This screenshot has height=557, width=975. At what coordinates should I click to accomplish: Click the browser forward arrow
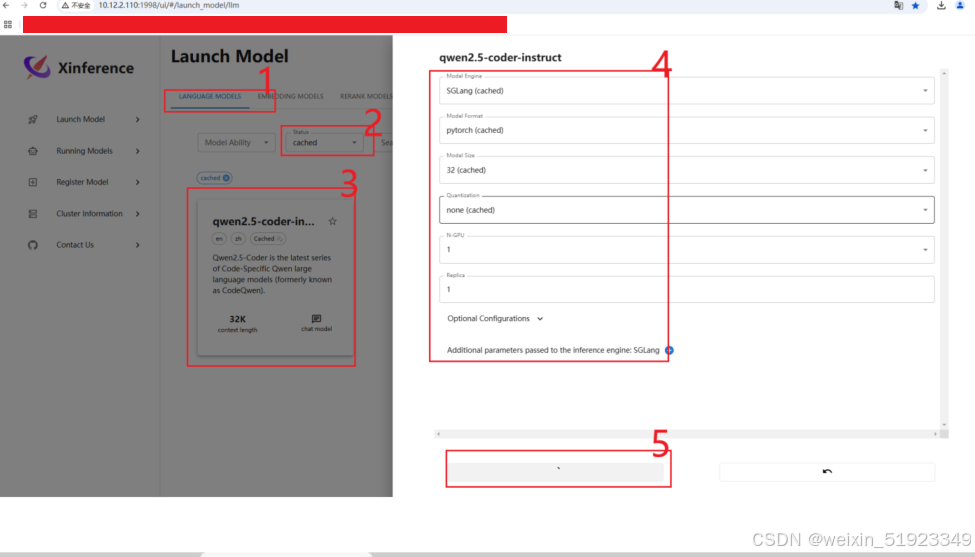click(x=24, y=5)
